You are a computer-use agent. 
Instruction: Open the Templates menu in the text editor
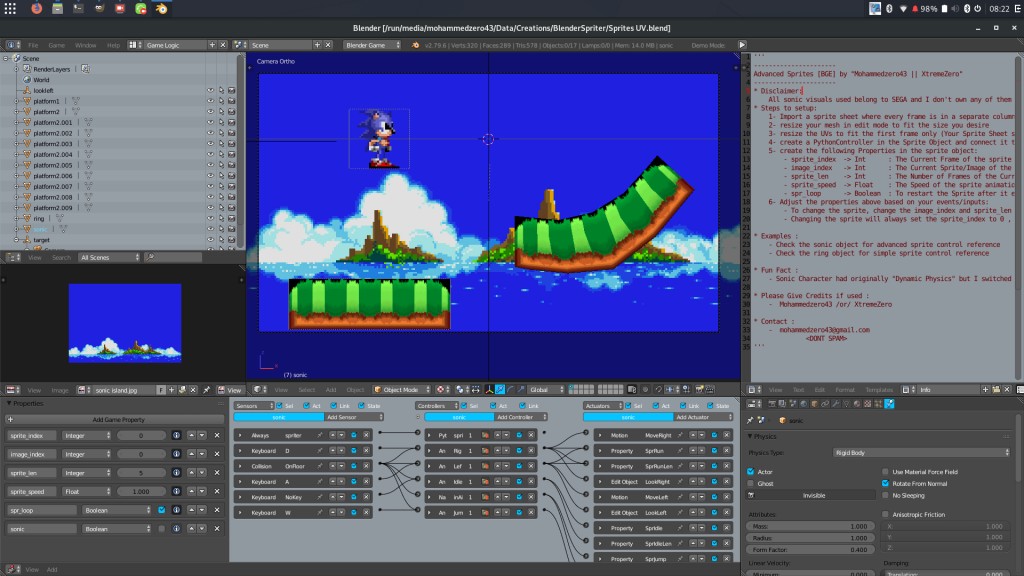(x=879, y=389)
